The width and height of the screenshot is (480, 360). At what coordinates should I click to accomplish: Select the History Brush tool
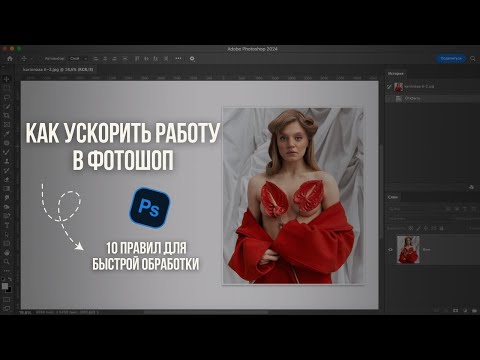point(6,170)
